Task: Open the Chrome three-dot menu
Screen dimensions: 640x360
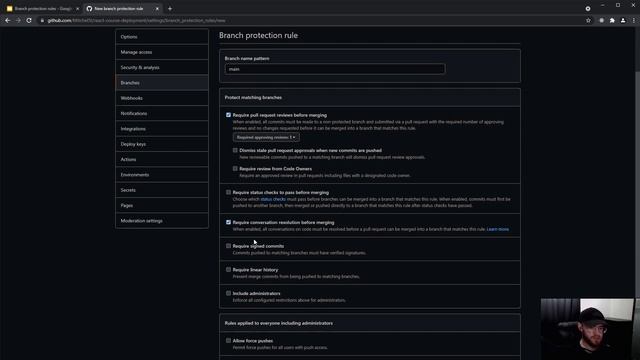Action: pyautogui.click(x=634, y=20)
